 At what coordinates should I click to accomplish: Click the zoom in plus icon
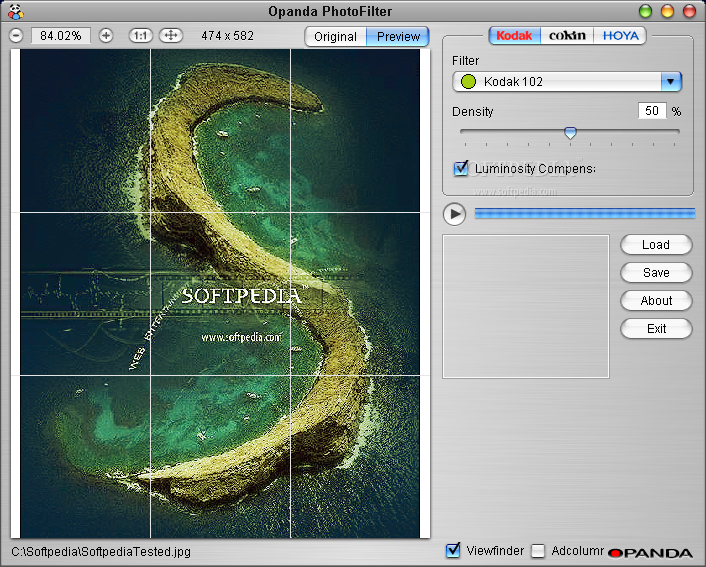106,35
